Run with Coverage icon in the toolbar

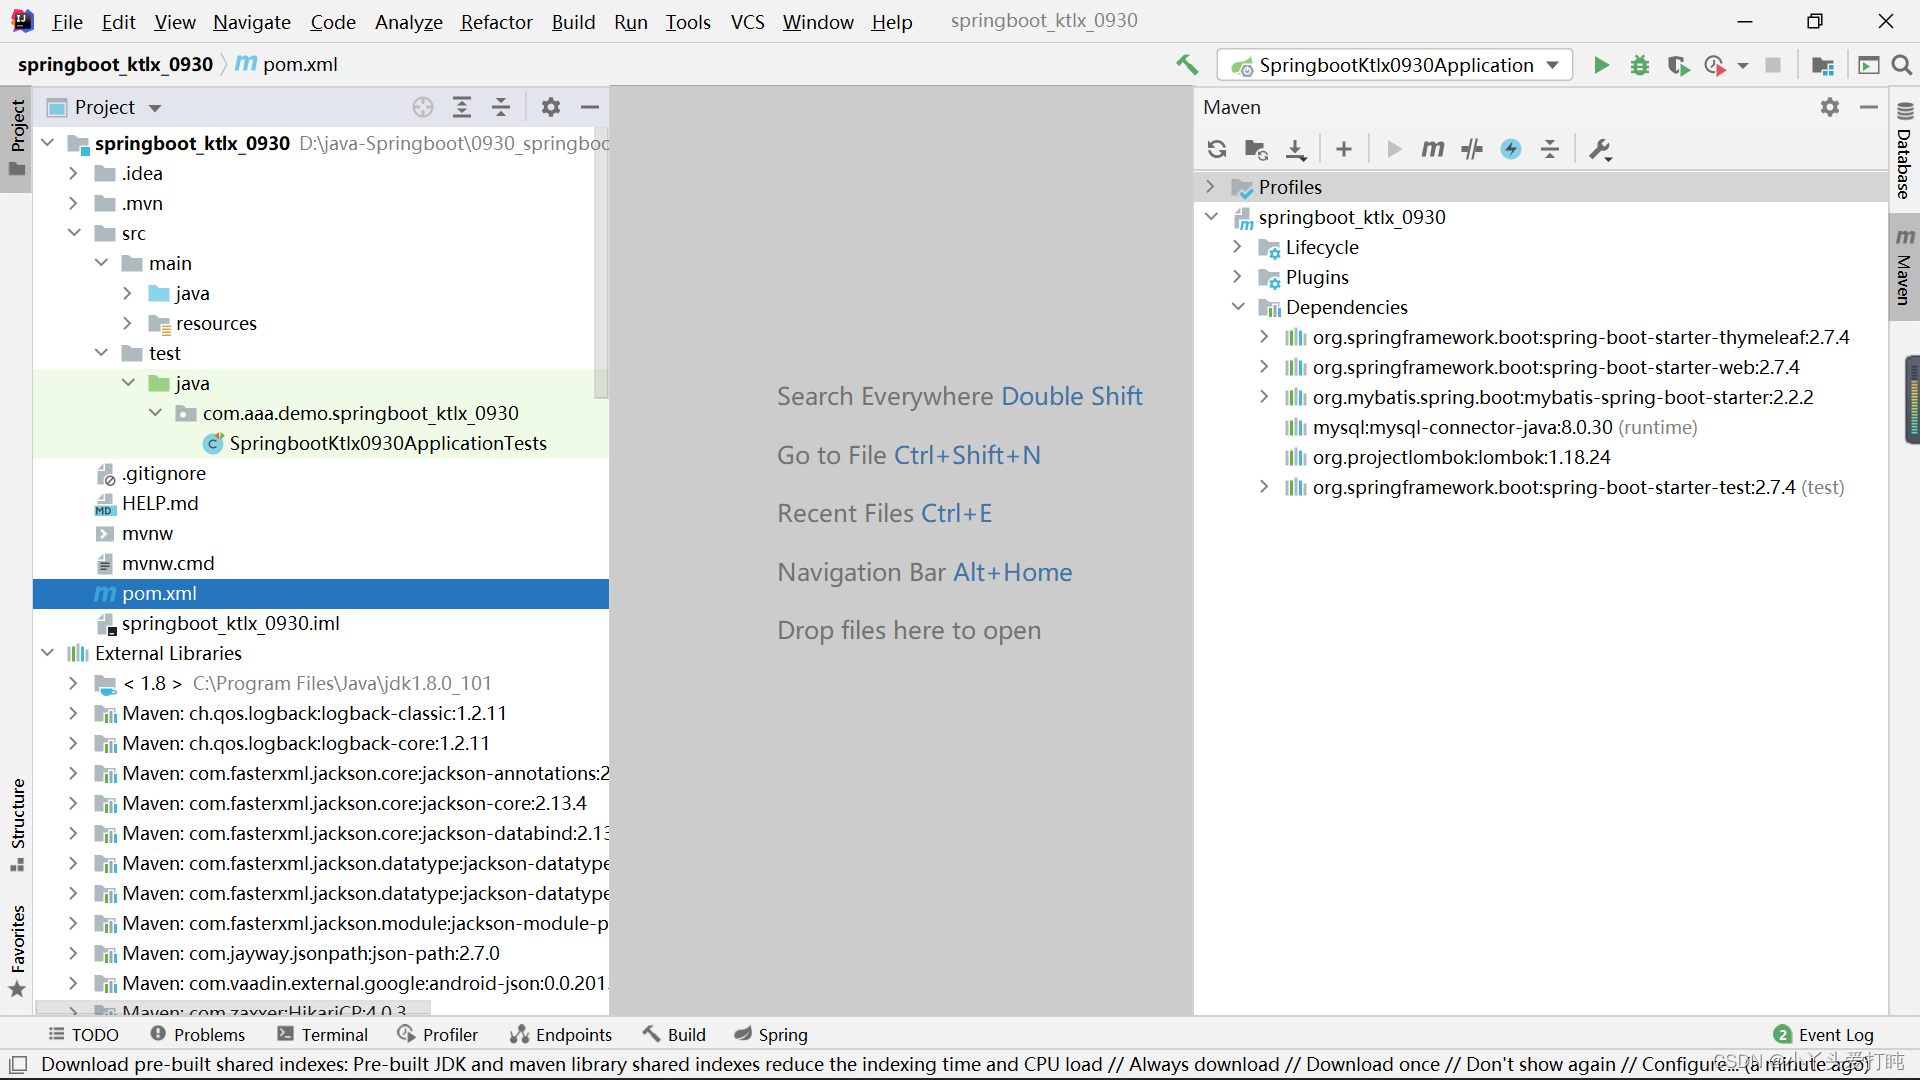coord(1678,65)
